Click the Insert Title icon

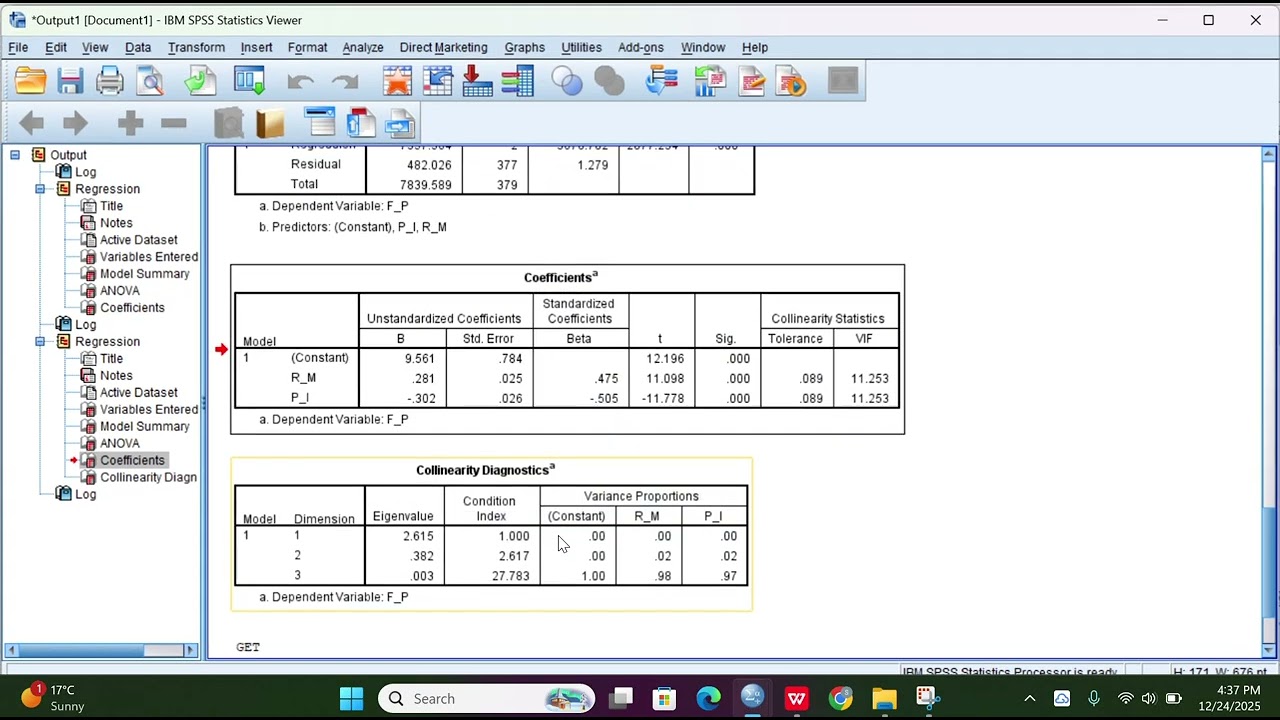tap(360, 123)
